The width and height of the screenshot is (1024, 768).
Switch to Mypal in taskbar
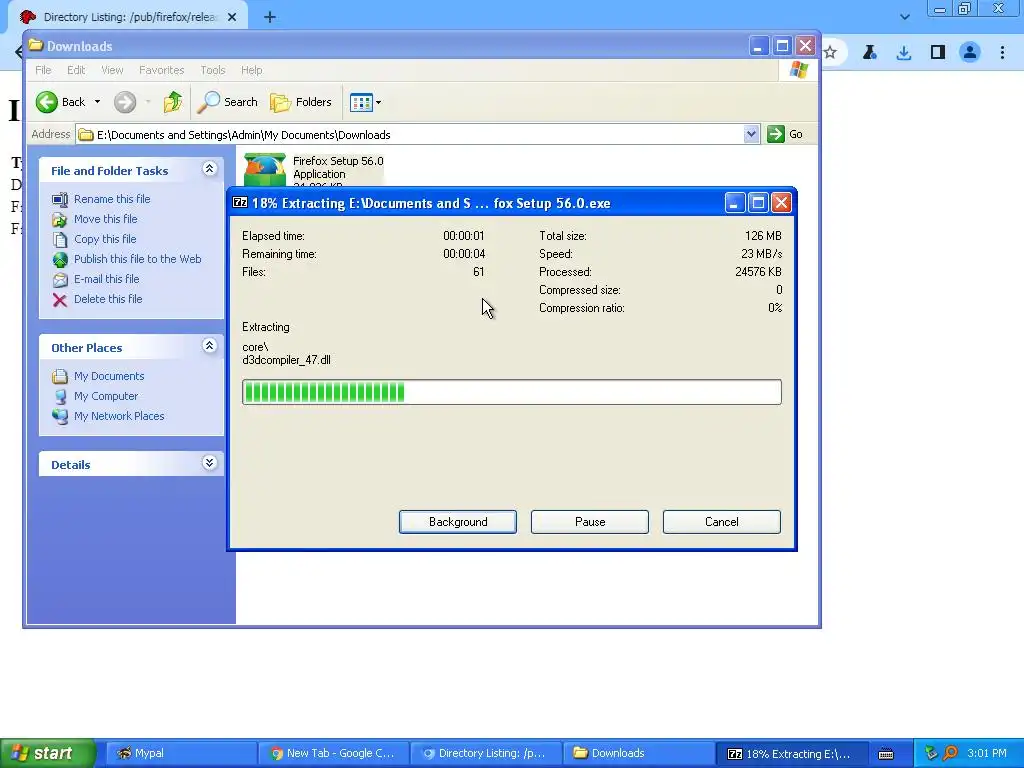[182, 754]
